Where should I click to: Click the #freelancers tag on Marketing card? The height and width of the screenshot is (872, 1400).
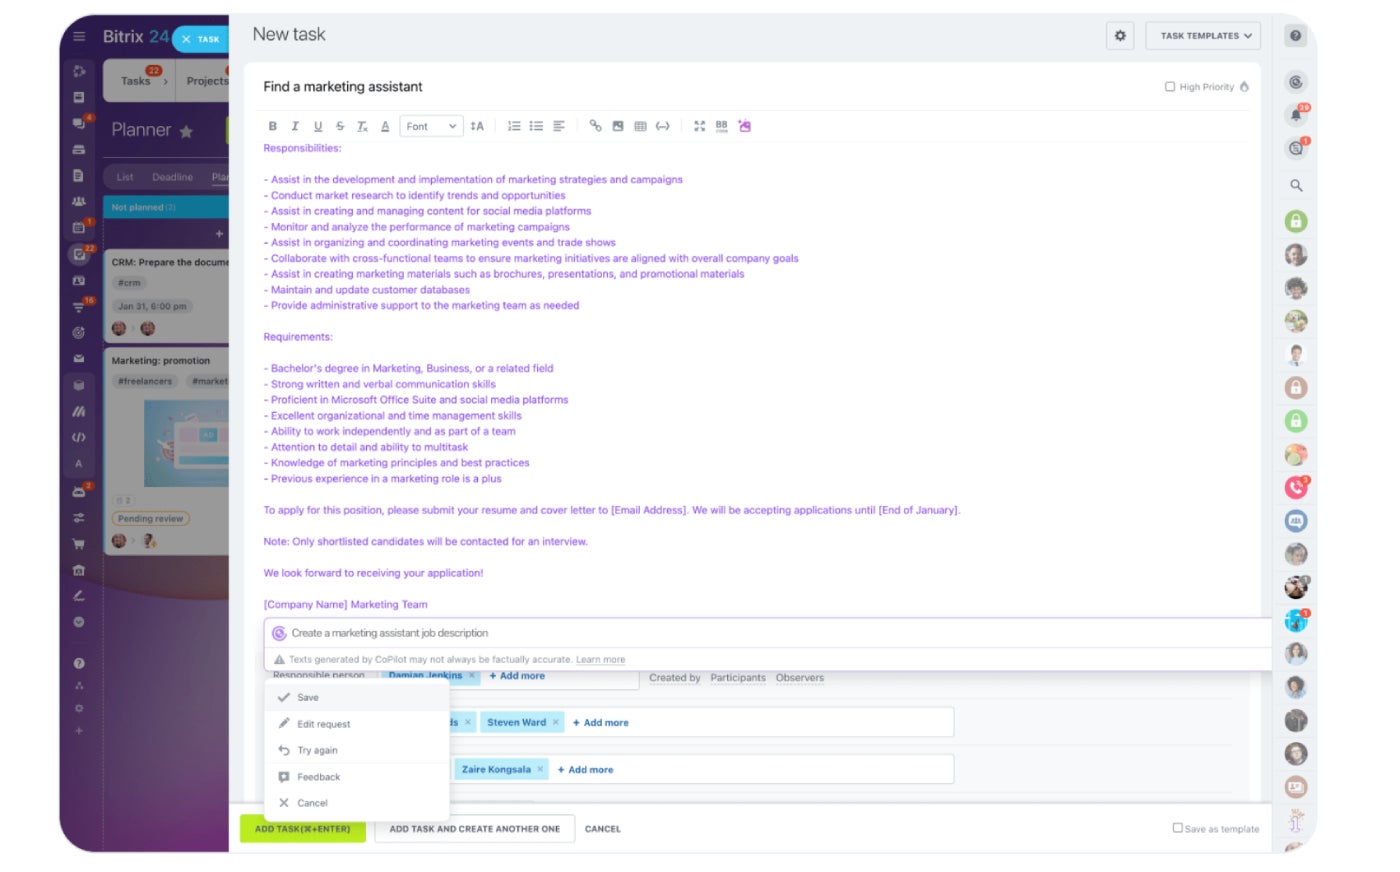tap(145, 381)
